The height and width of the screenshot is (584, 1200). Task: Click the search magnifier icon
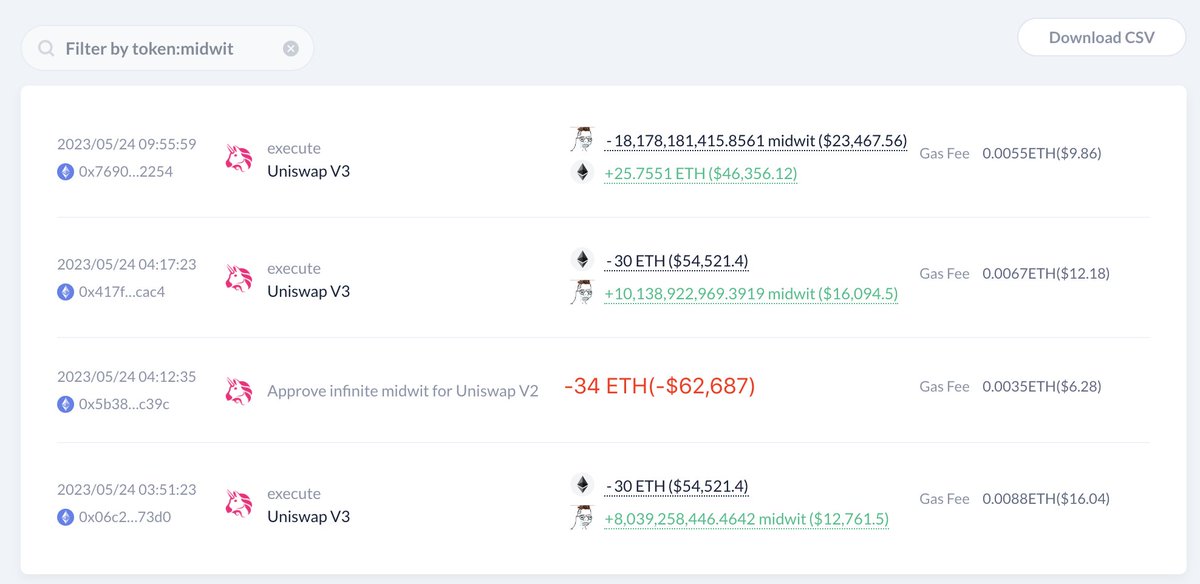(x=46, y=48)
